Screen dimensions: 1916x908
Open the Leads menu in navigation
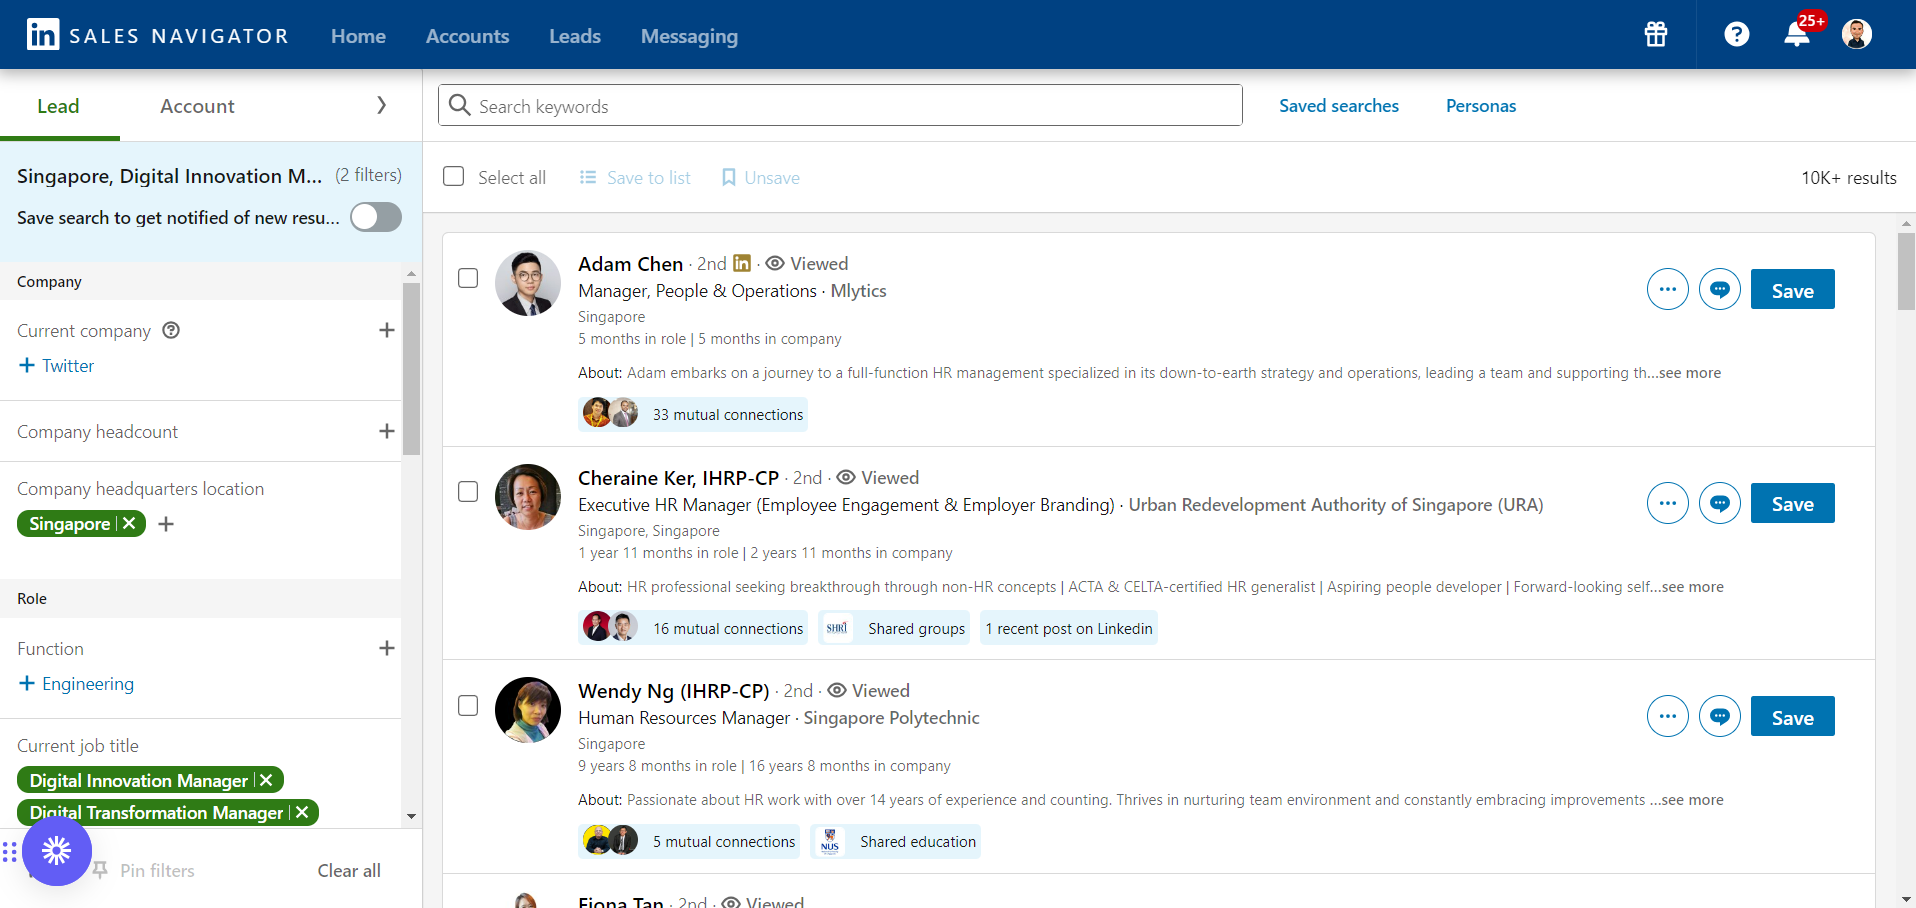pyautogui.click(x=575, y=36)
